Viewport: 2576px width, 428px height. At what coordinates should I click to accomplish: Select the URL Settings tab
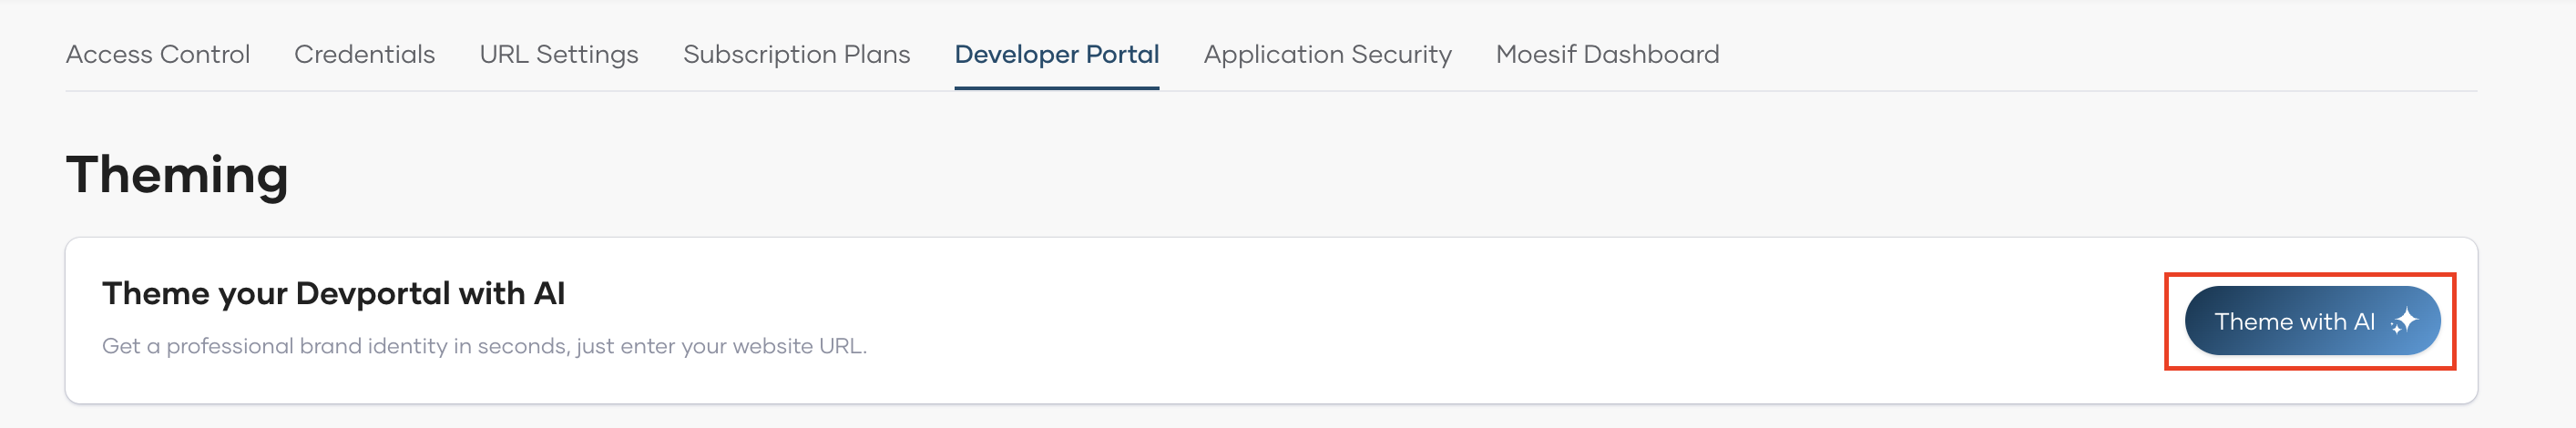pos(558,54)
